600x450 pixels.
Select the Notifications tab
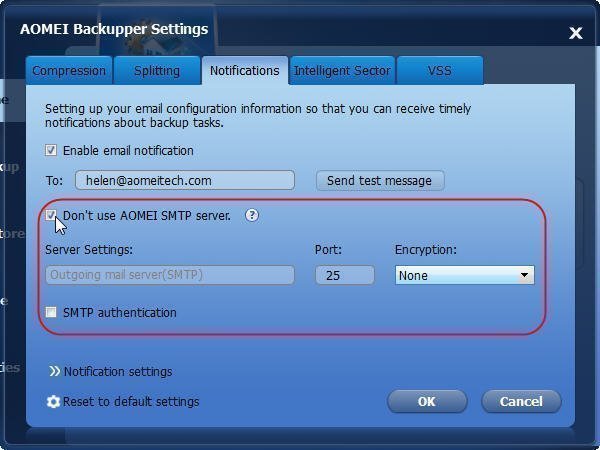(245, 70)
